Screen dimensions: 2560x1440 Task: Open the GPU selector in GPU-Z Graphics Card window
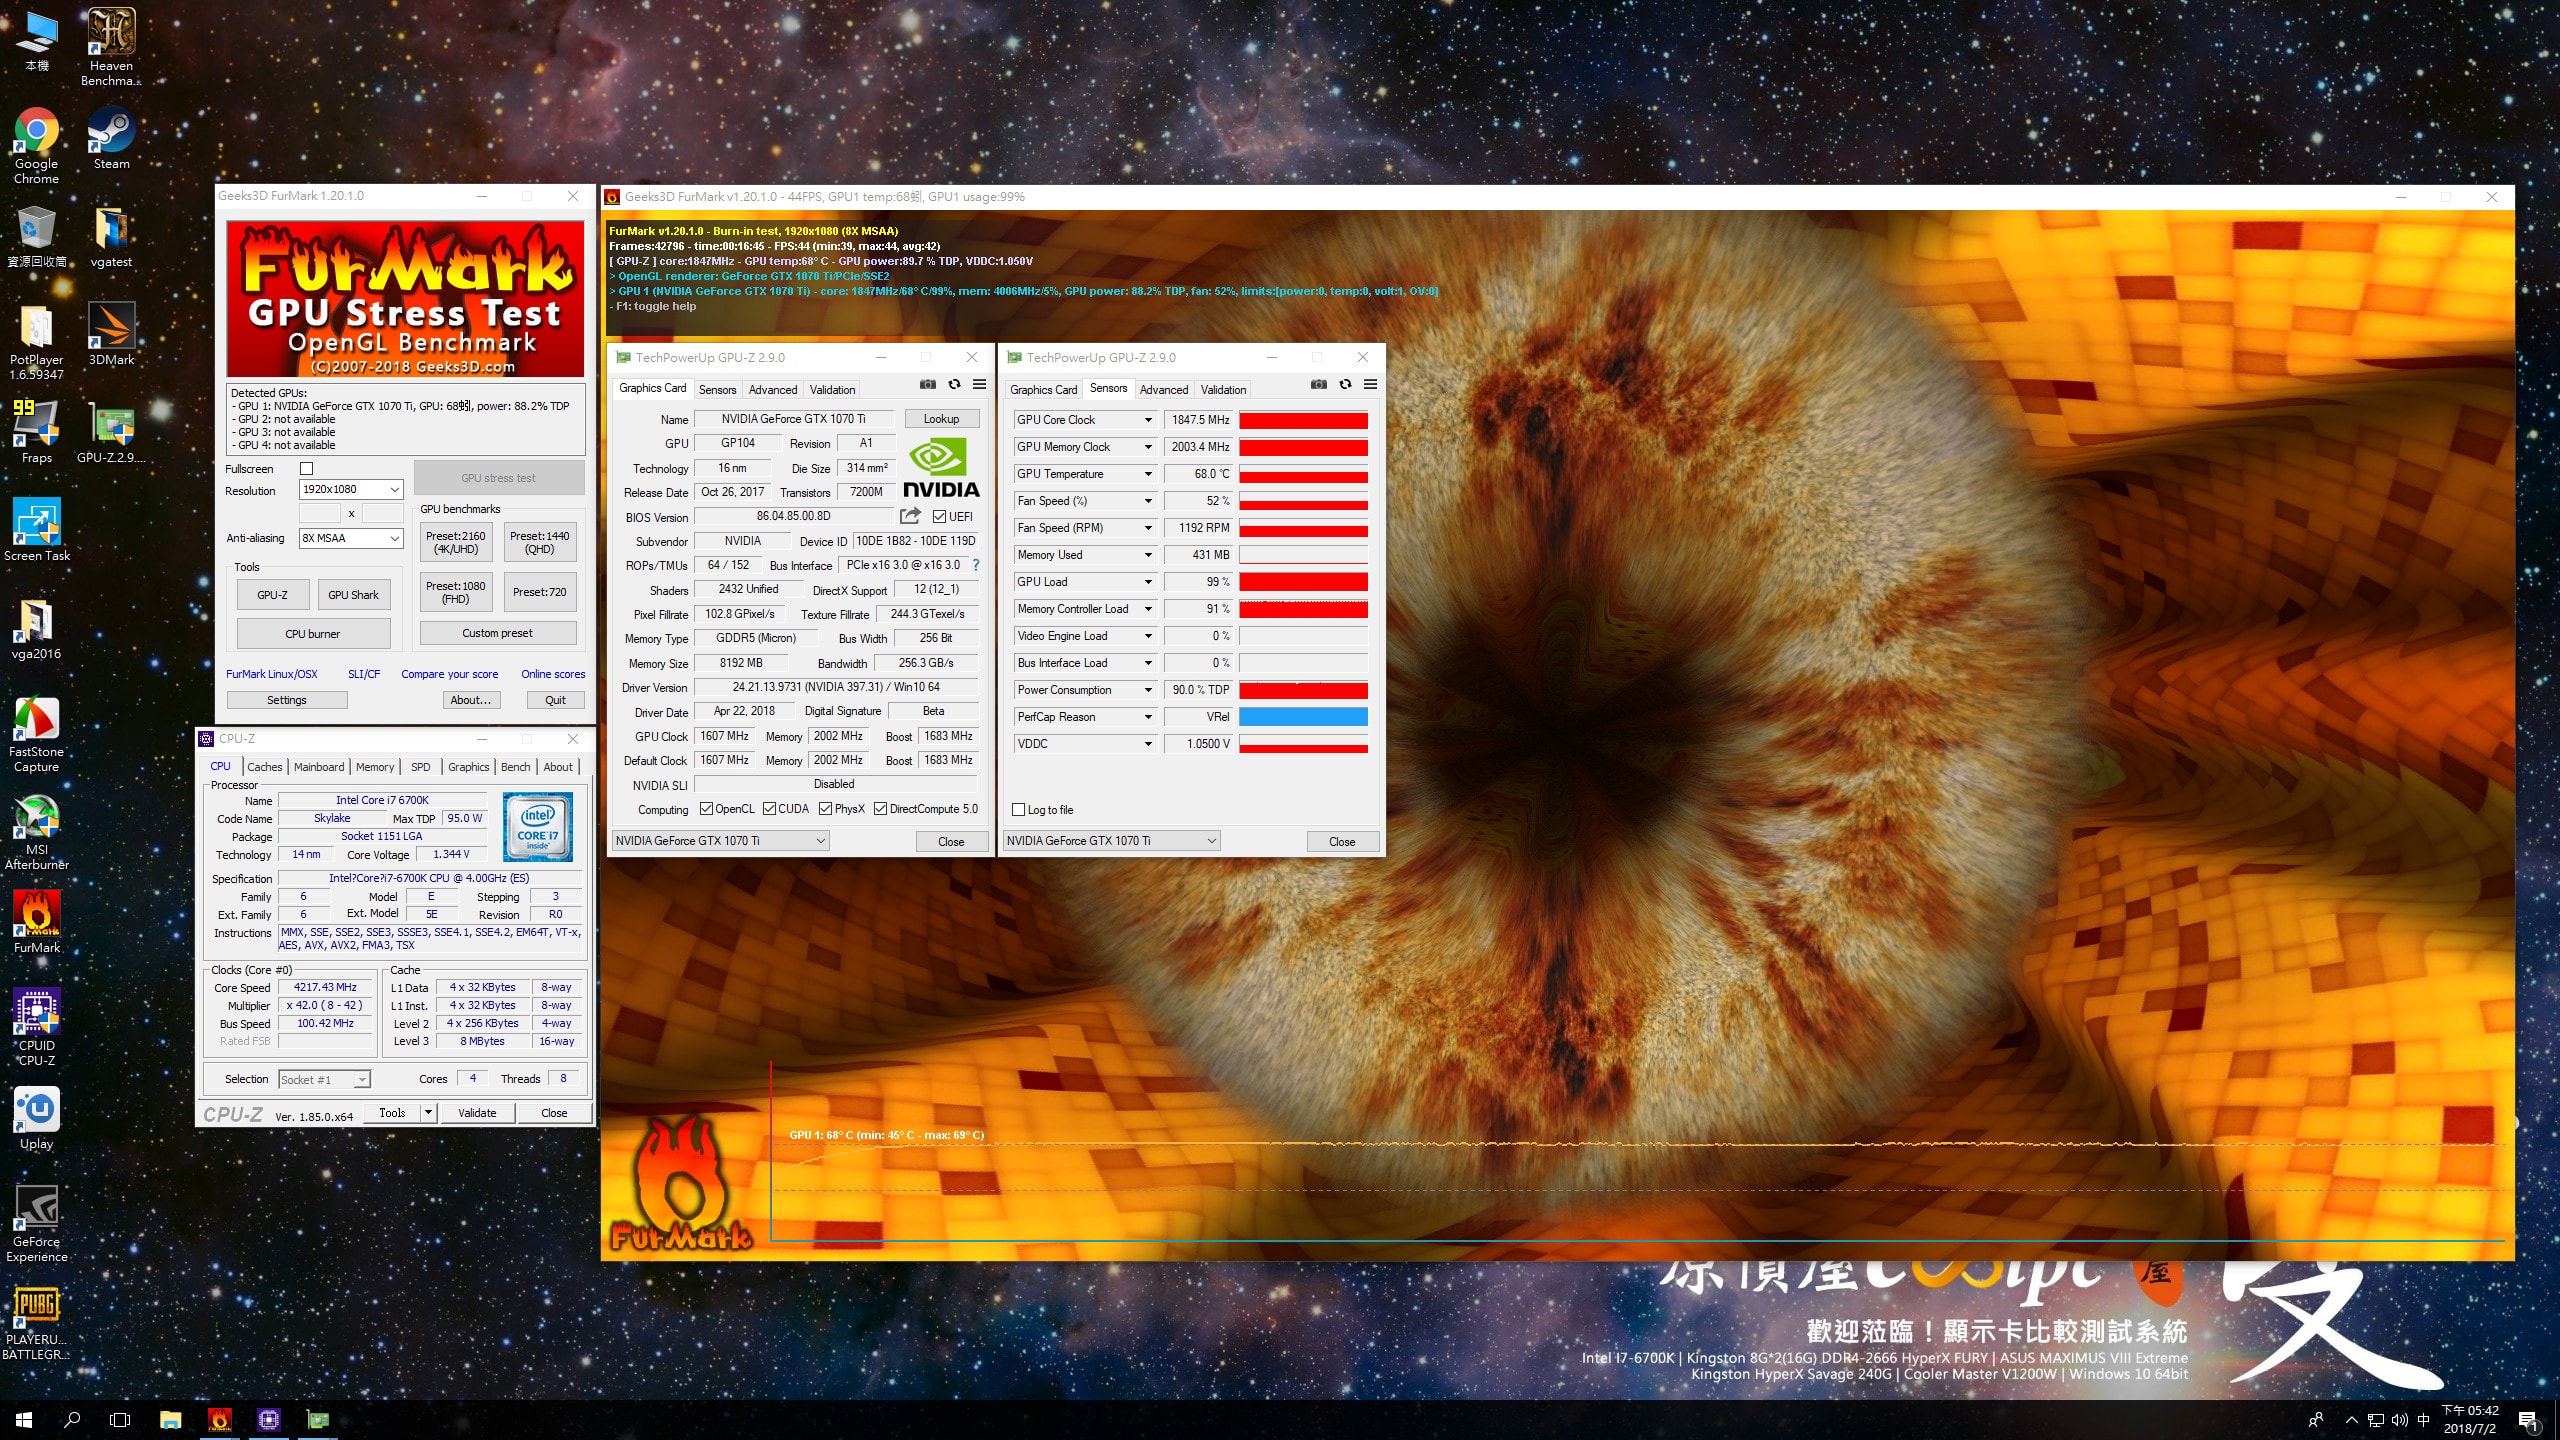point(720,841)
